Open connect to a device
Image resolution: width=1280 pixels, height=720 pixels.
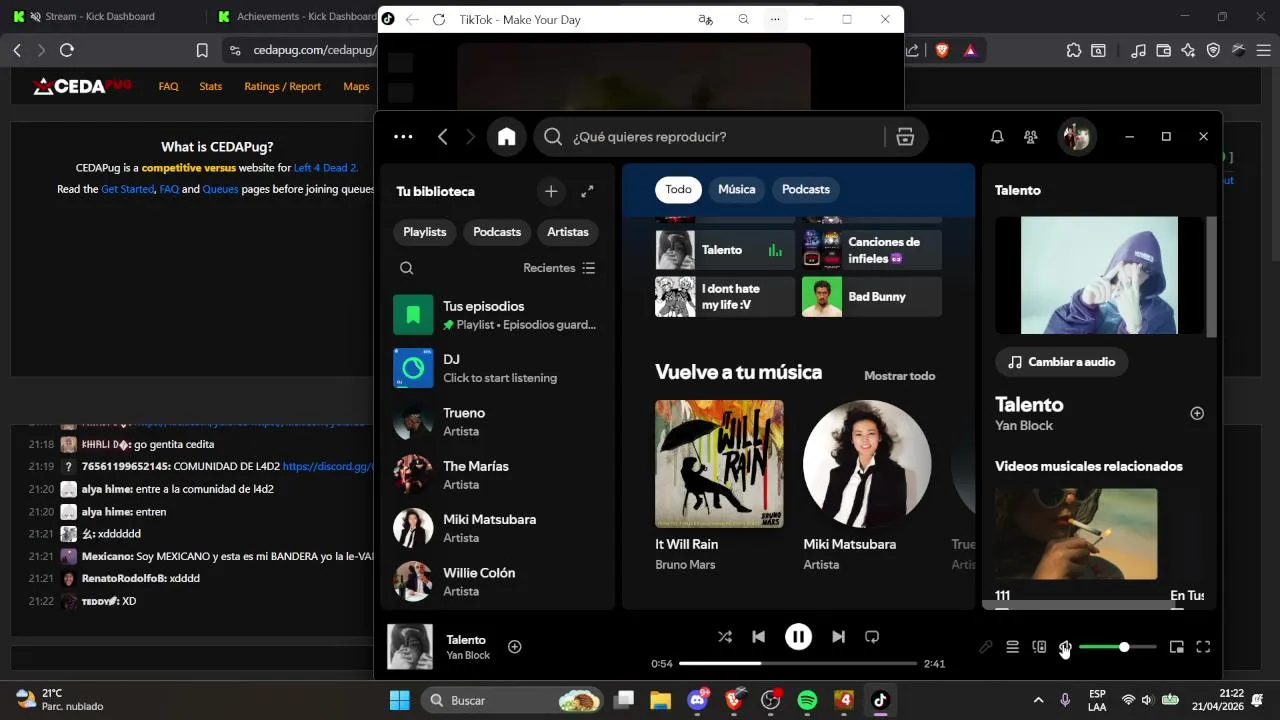1039,647
